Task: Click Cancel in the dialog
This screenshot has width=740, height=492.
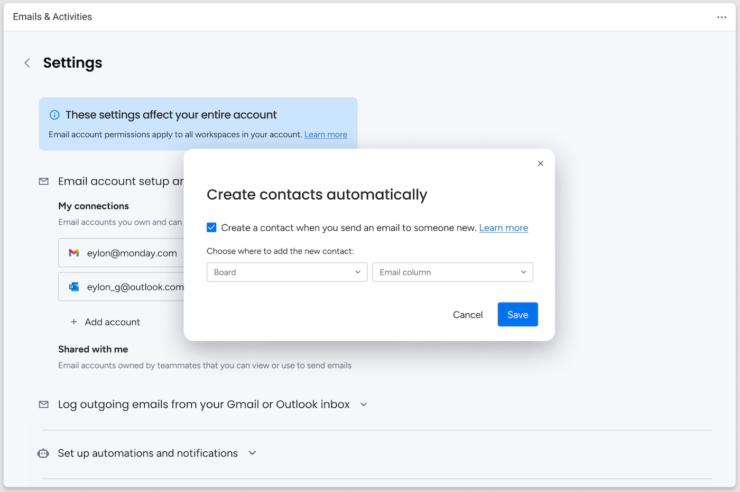Action: (467, 315)
